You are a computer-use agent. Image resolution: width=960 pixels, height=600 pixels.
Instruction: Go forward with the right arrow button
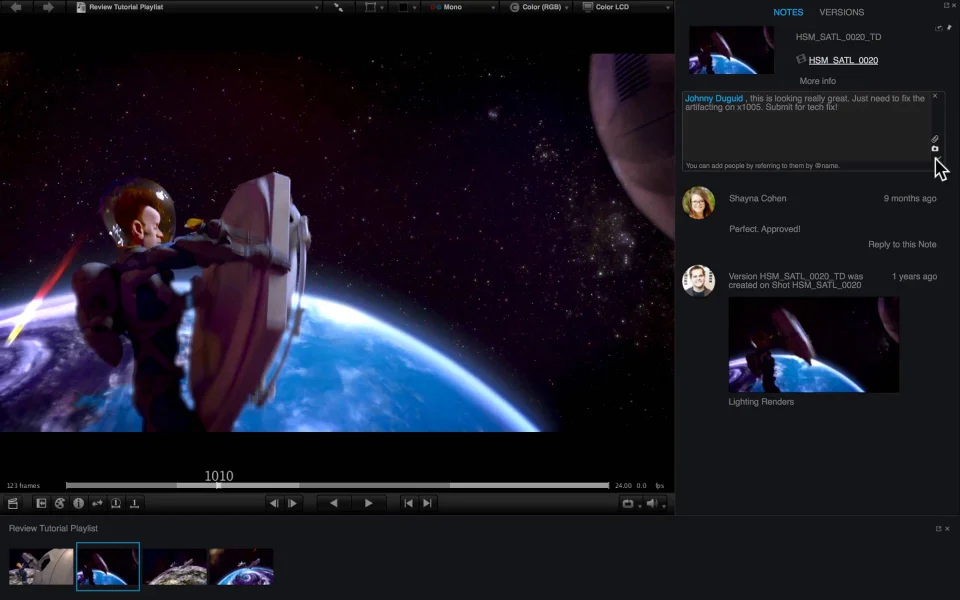[48, 7]
